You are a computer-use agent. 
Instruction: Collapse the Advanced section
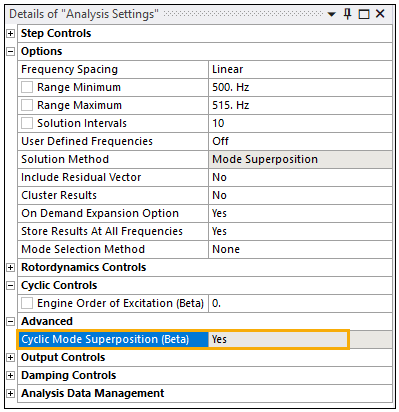click(x=11, y=321)
